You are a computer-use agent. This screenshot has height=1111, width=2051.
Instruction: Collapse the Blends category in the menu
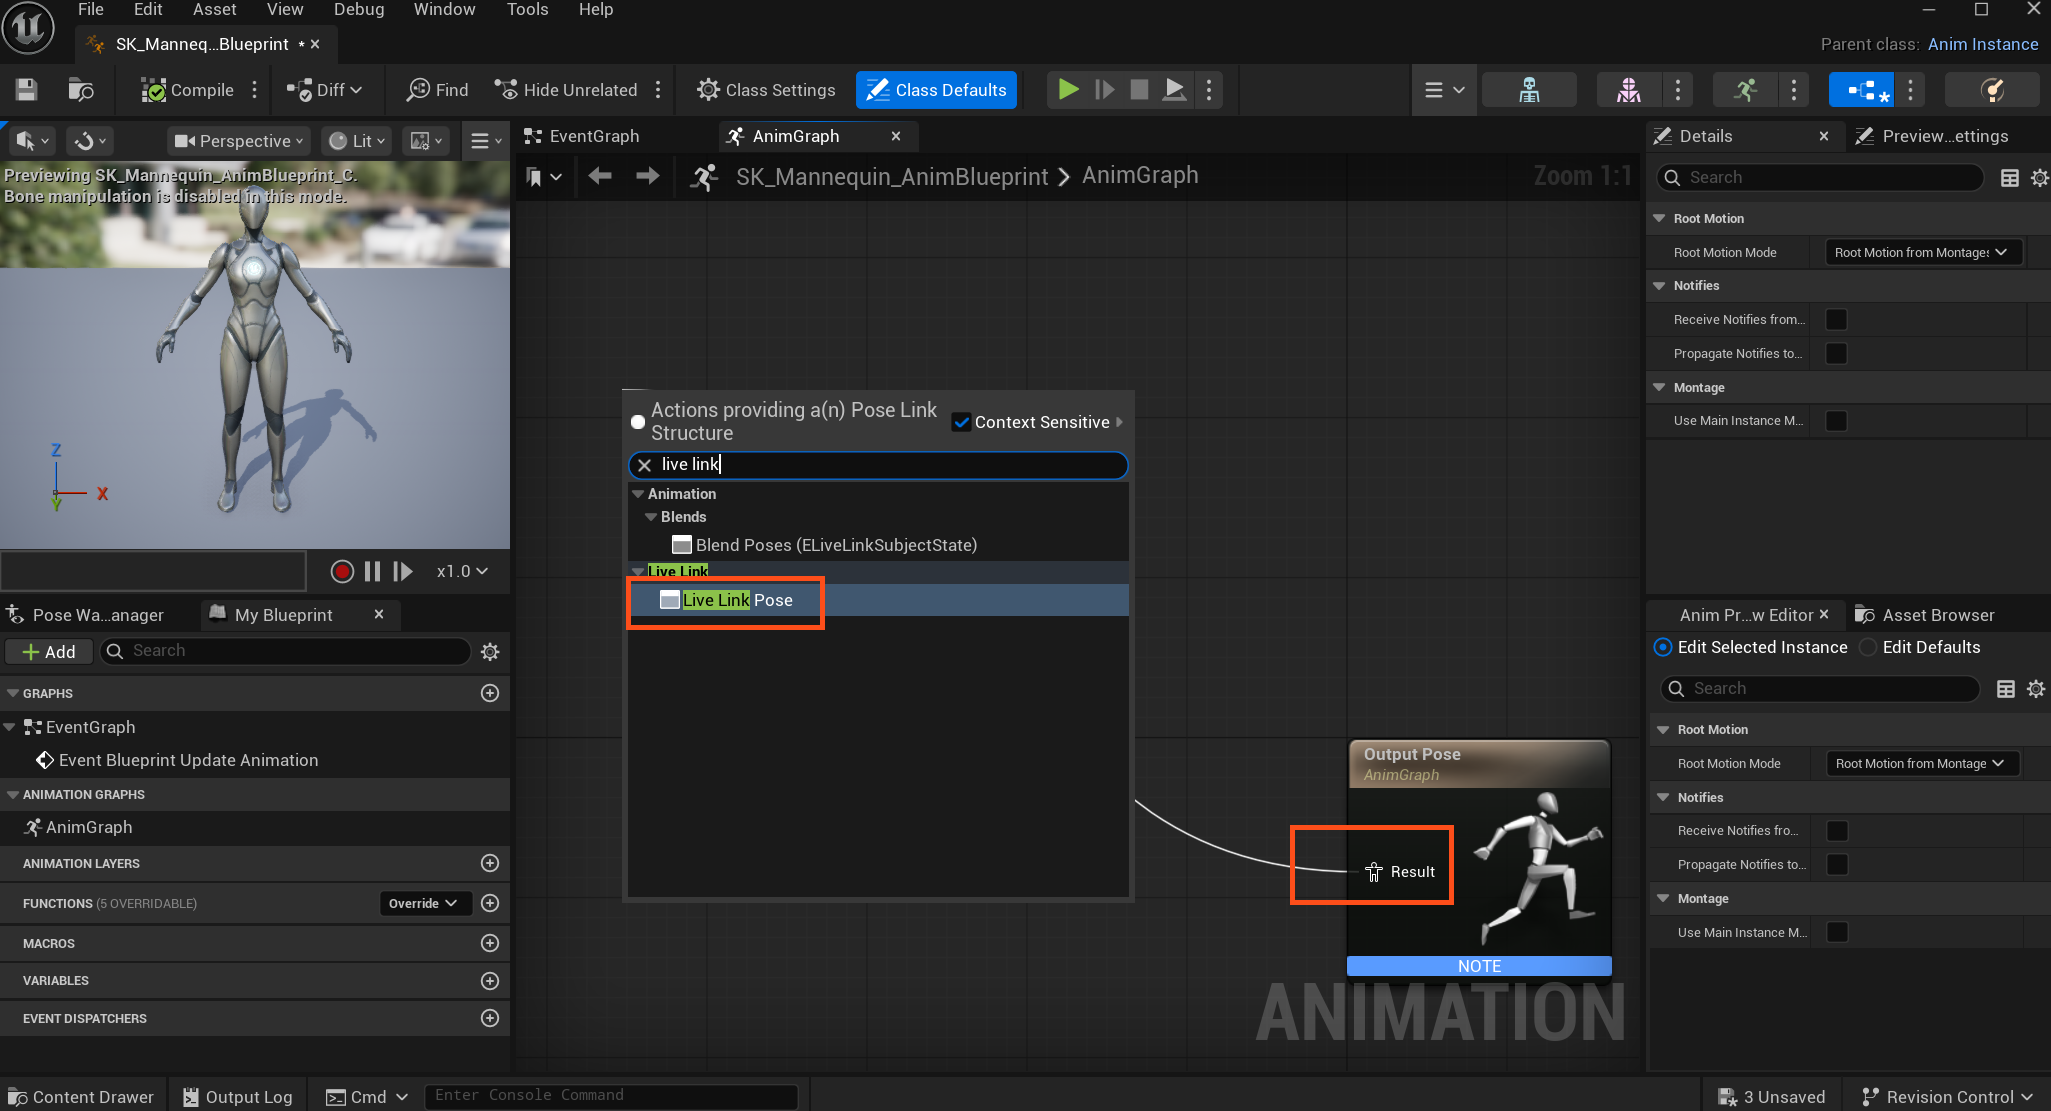pyautogui.click(x=651, y=517)
